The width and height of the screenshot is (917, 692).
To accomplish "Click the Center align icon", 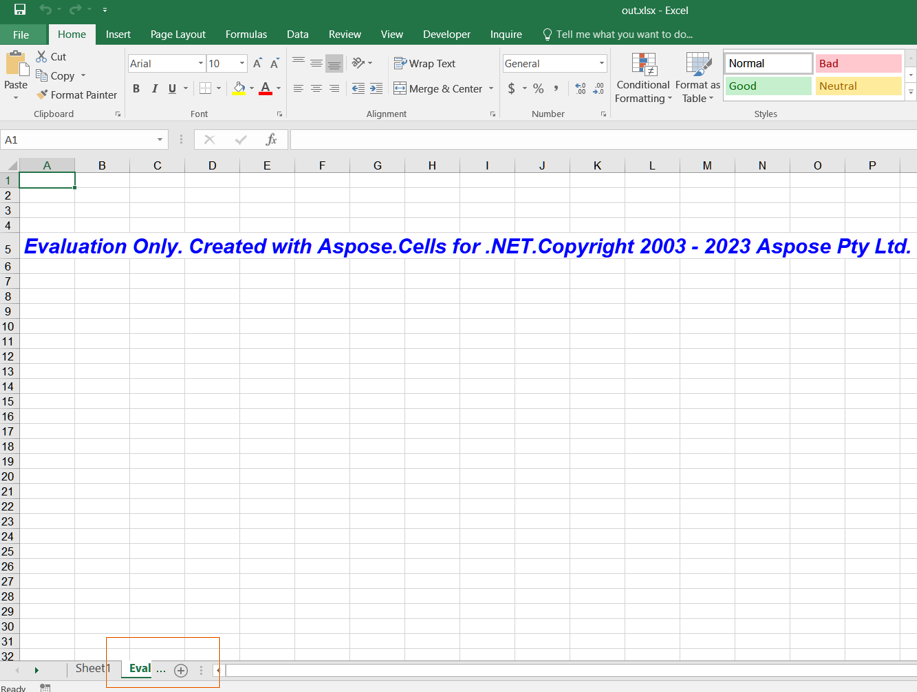I will (x=316, y=89).
